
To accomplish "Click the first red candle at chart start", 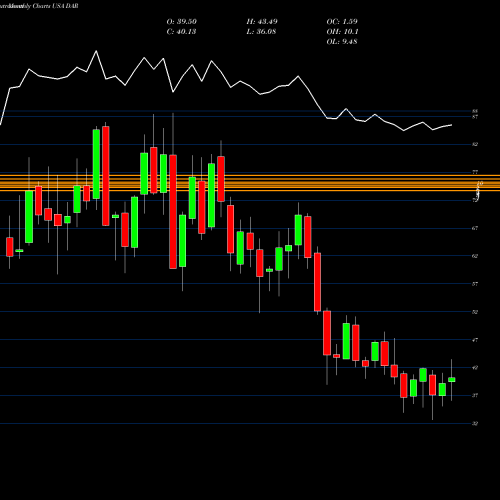I will pos(10,247).
